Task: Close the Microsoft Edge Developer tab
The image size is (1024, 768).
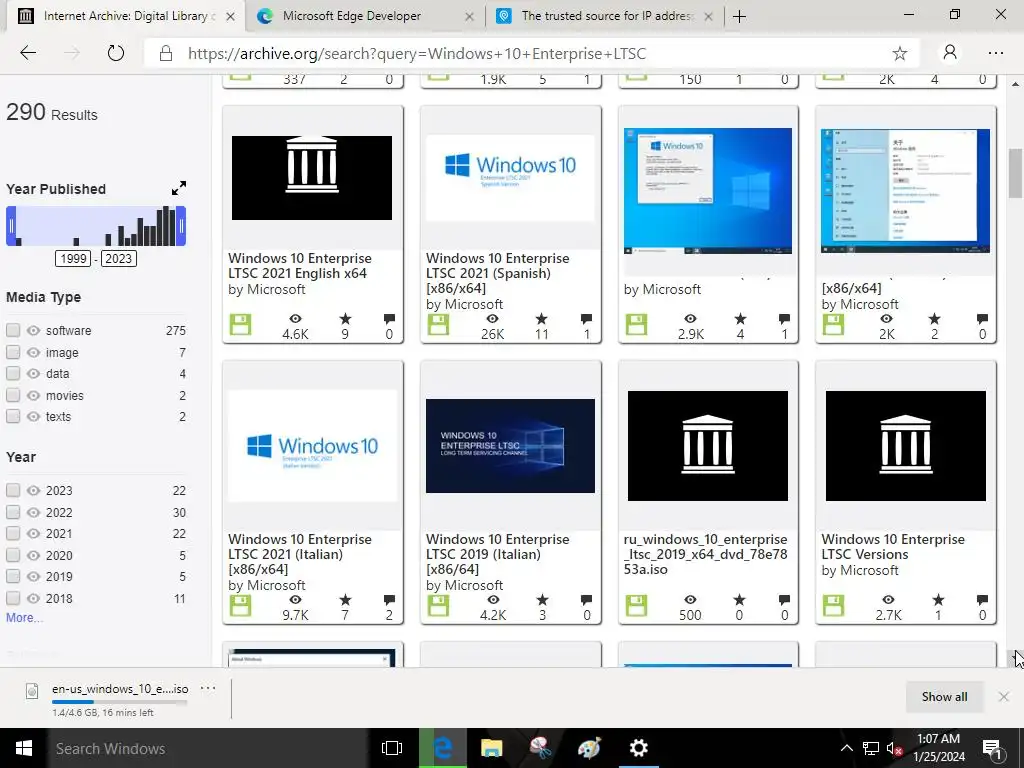Action: (469, 17)
